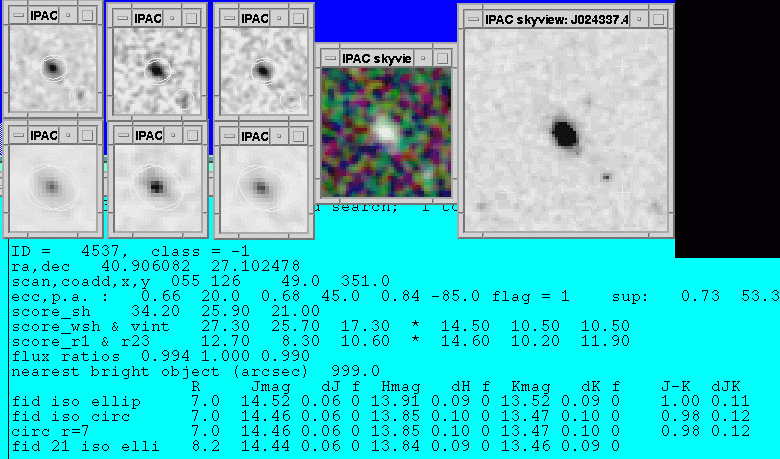Click the small faint source below the galaxy in the J024337.4 image
The width and height of the screenshot is (780, 459).
pyautogui.click(x=606, y=177)
